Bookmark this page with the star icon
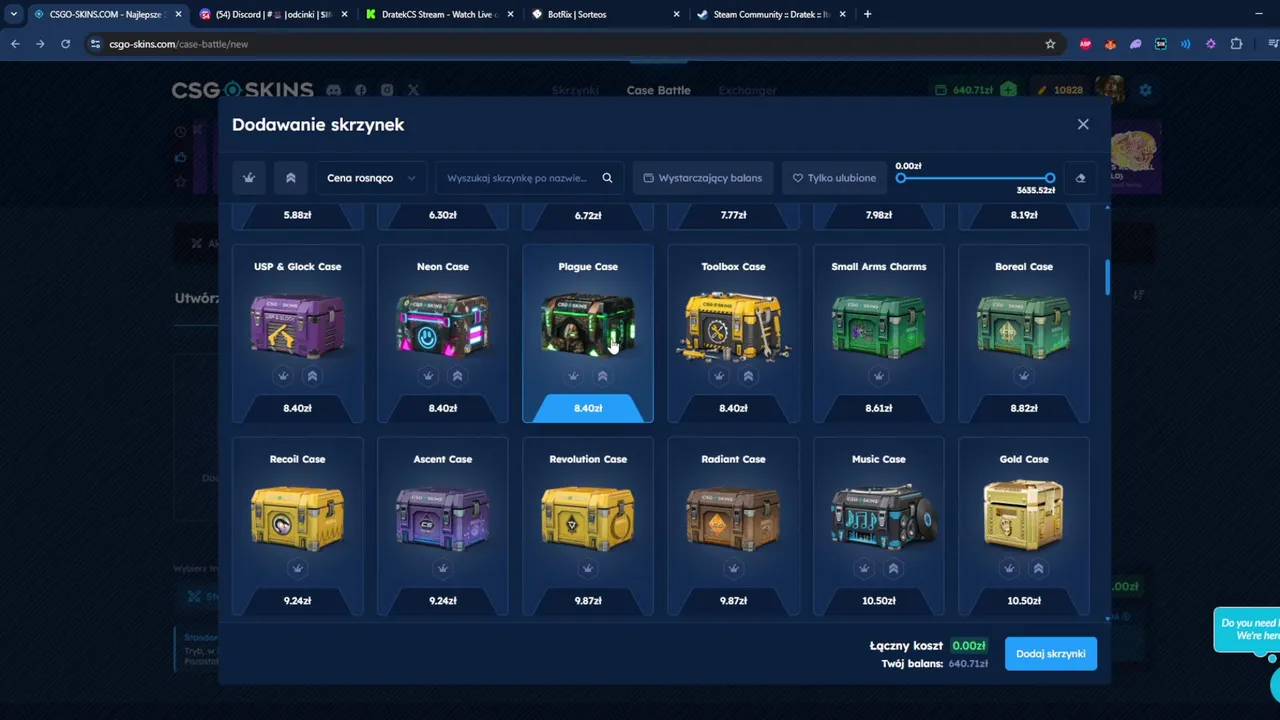1280x720 pixels. point(1050,44)
